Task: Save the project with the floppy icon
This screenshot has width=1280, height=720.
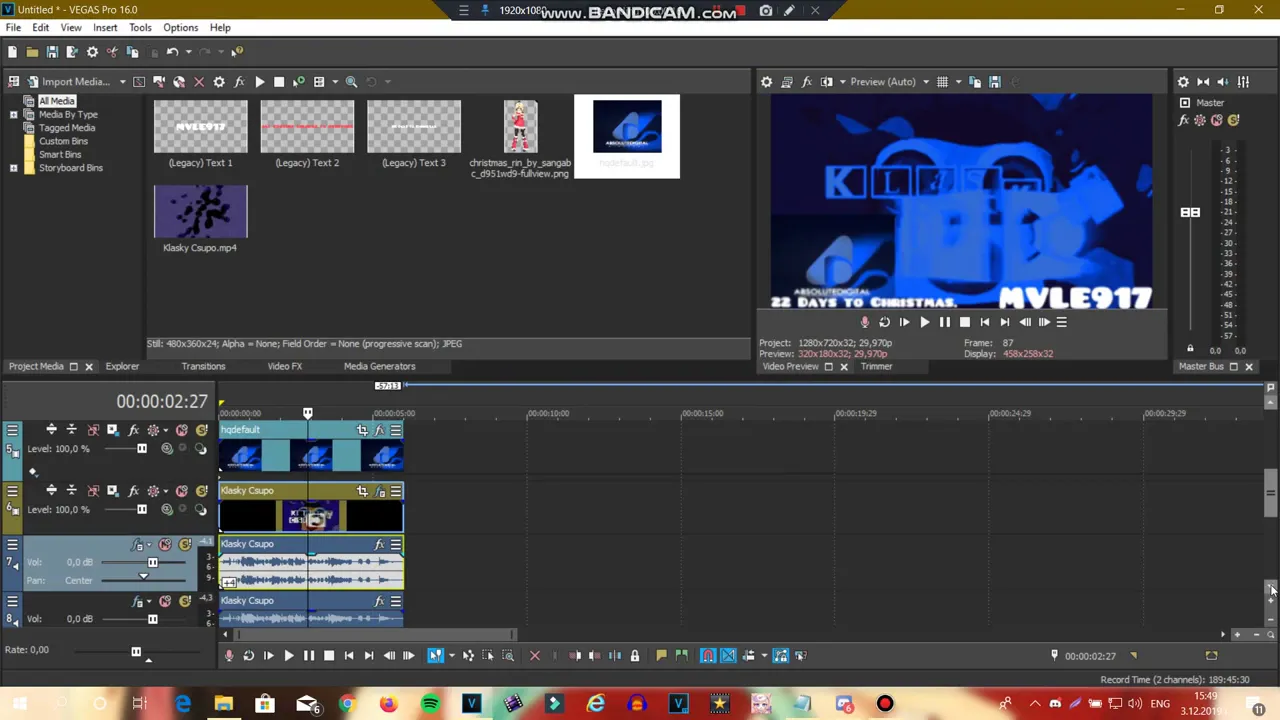Action: [52, 52]
